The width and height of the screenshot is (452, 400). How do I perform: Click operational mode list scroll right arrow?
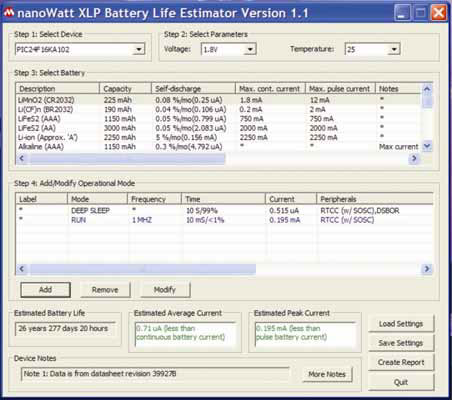[x=427, y=269]
